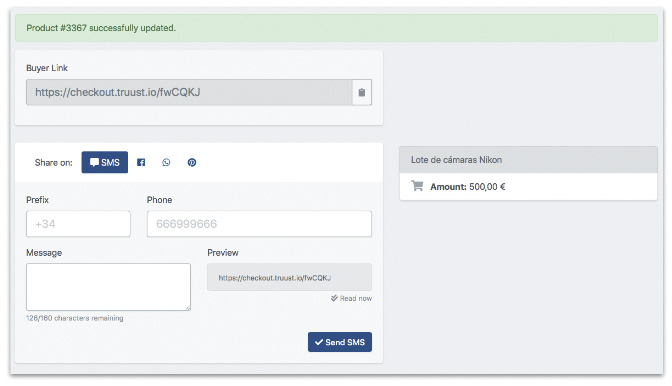Share via WhatsApp icon
The height and width of the screenshot is (386, 672).
tap(166, 162)
